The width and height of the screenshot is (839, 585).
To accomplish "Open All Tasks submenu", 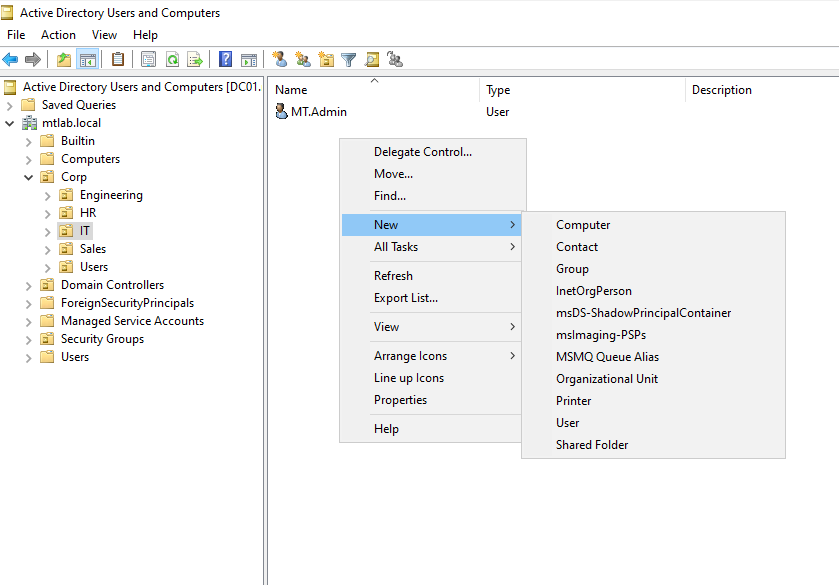I will [431, 247].
